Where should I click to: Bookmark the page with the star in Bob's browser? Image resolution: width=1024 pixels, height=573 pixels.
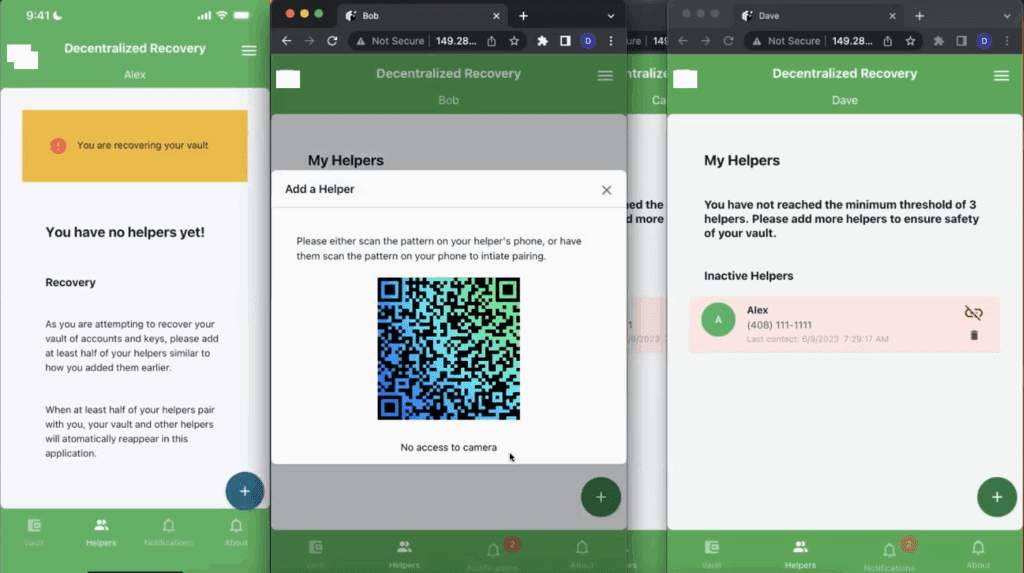click(514, 41)
